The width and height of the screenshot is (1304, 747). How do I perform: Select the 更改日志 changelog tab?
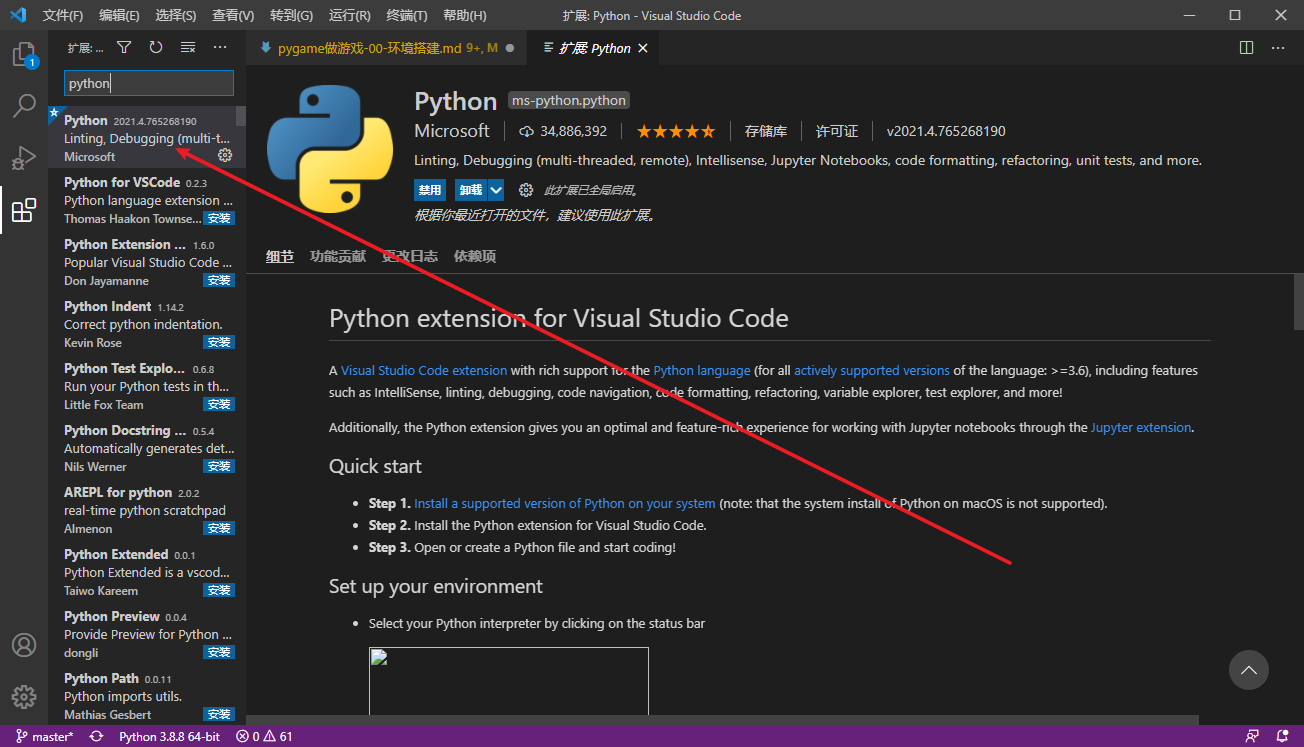coord(410,256)
